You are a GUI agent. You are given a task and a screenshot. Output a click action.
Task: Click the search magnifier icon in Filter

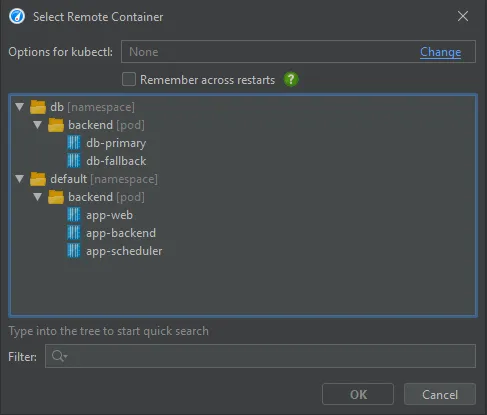[59, 356]
